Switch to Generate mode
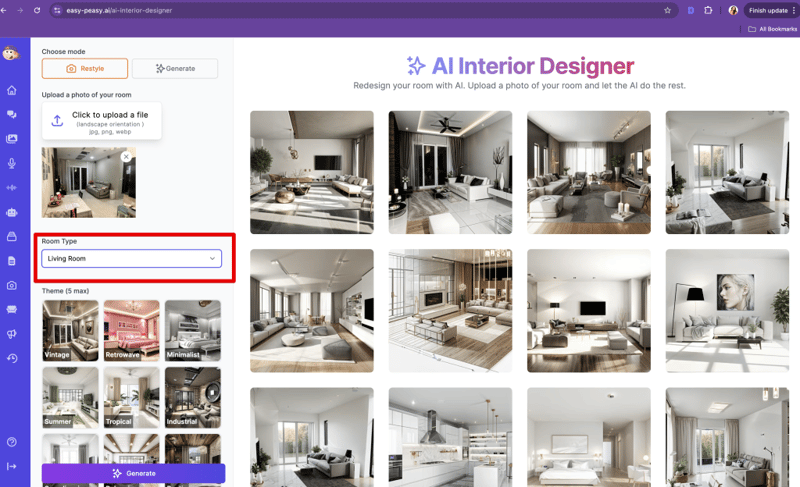The image size is (800, 487). (x=175, y=69)
